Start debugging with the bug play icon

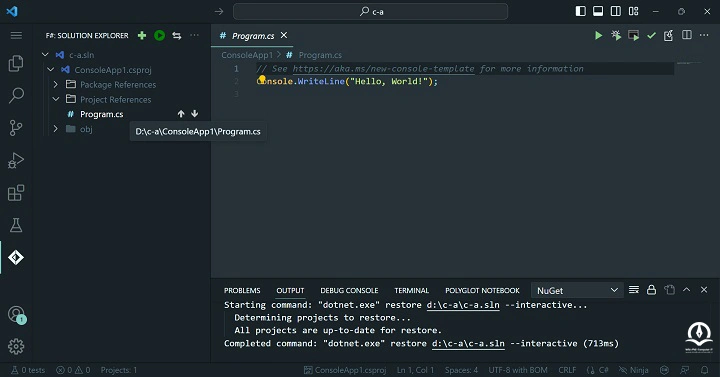[616, 35]
